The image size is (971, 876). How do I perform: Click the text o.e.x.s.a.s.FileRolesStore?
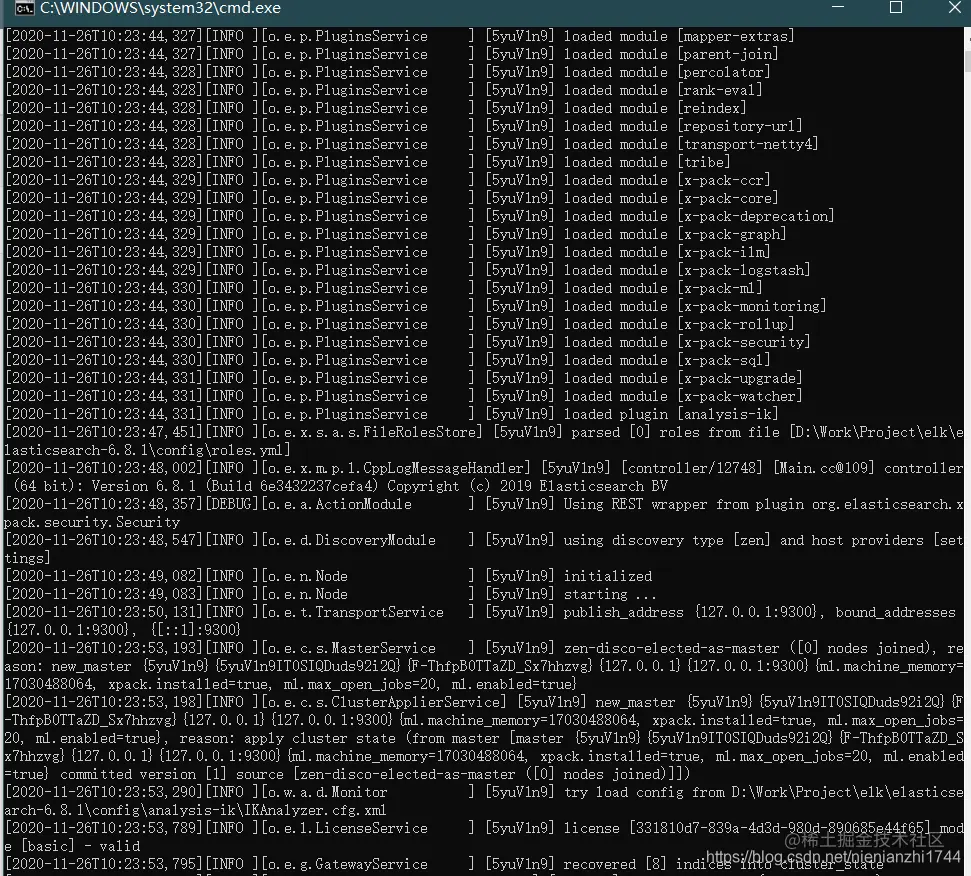(x=372, y=432)
